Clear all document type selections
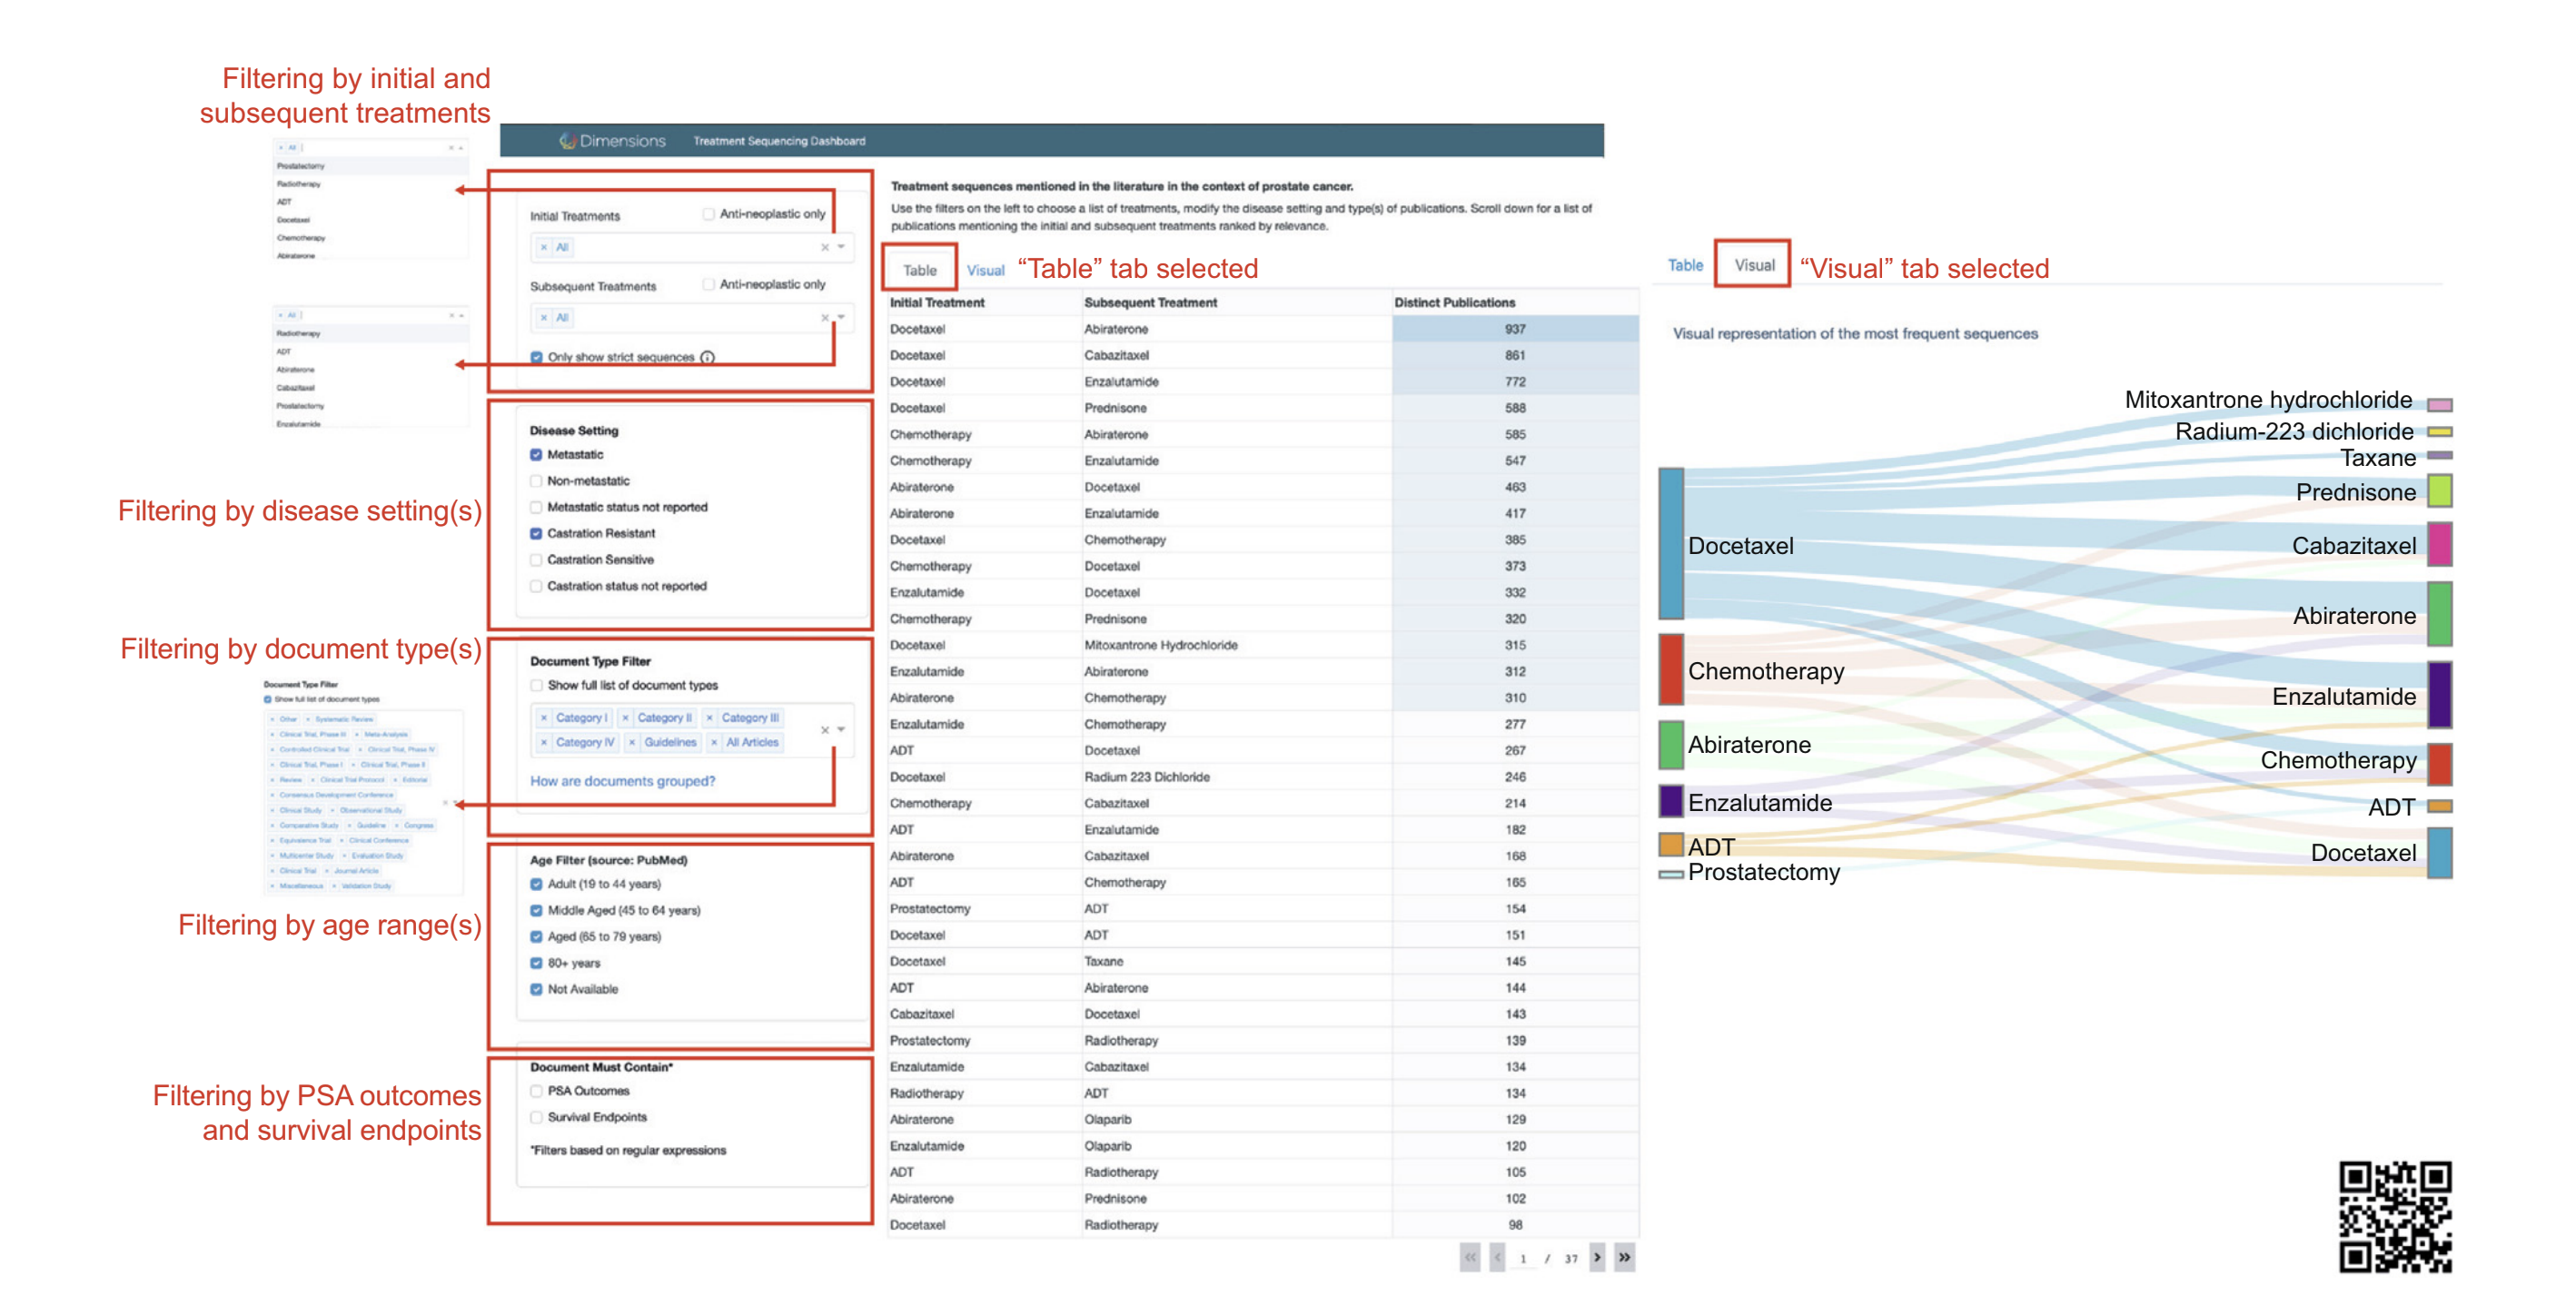The height and width of the screenshot is (1306, 2576). (x=825, y=730)
